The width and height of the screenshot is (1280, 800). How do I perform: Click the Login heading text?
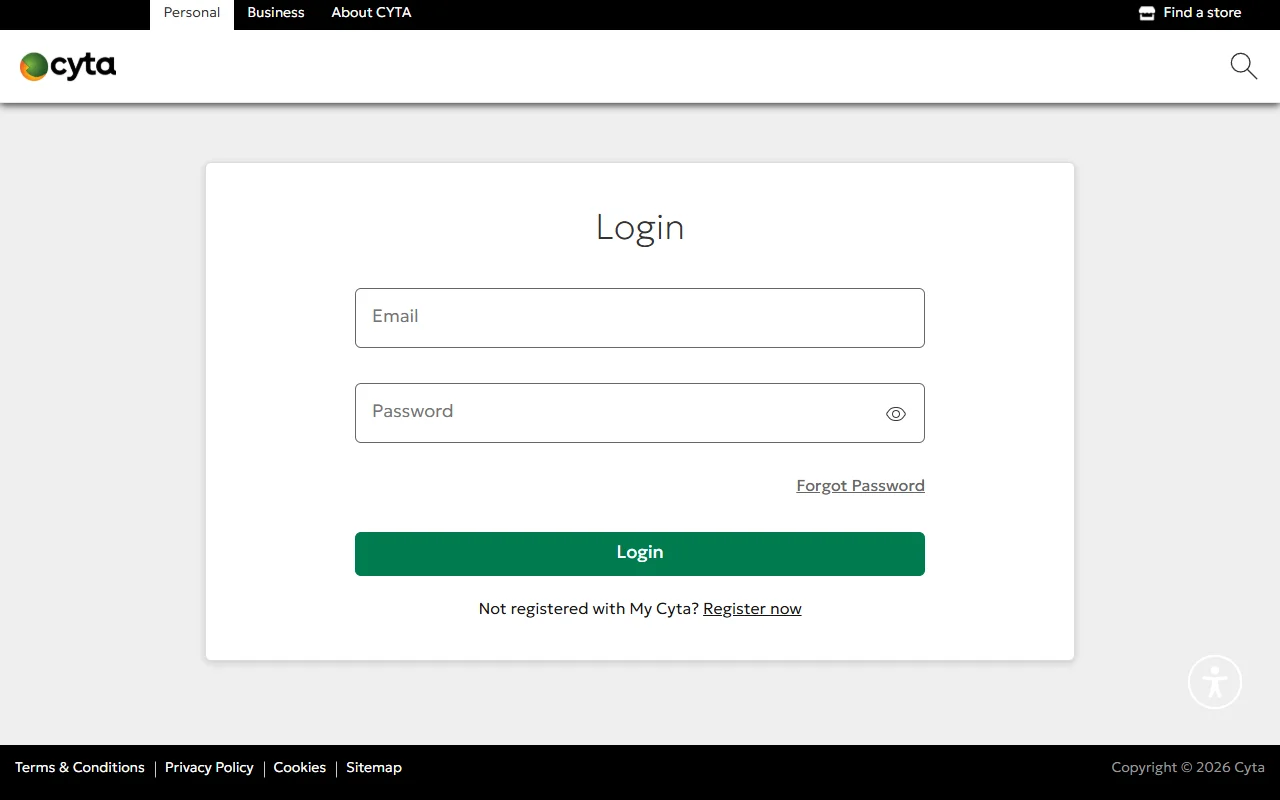640,228
